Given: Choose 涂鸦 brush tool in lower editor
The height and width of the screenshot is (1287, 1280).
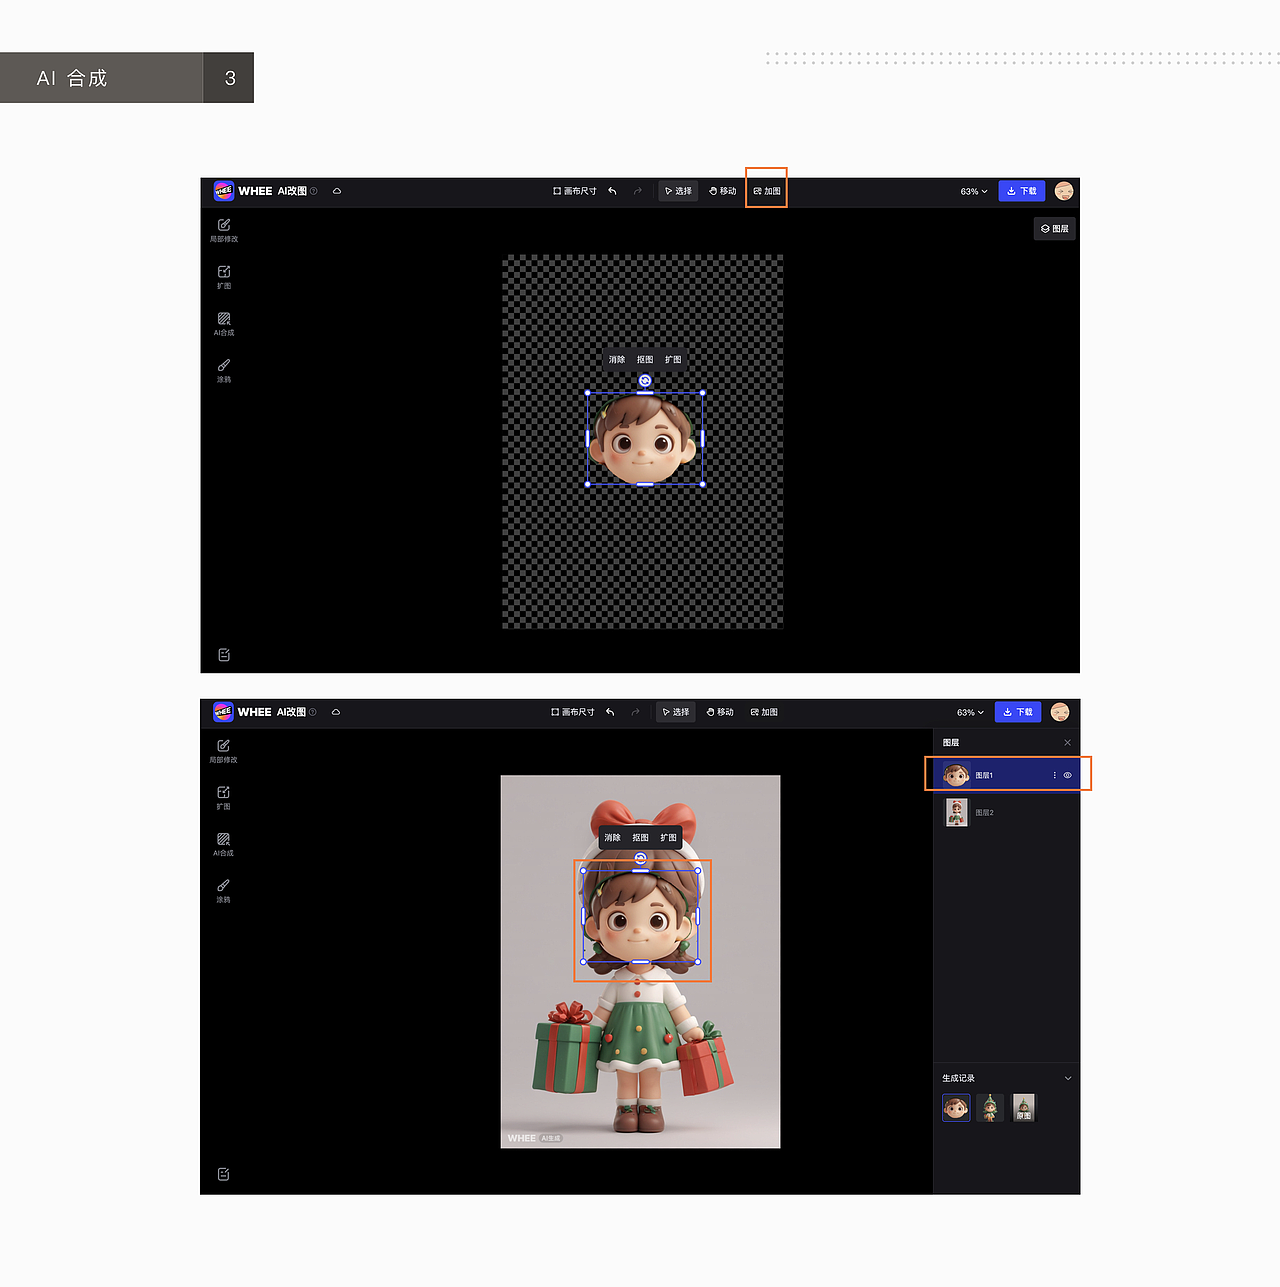Looking at the screenshot, I should [223, 890].
